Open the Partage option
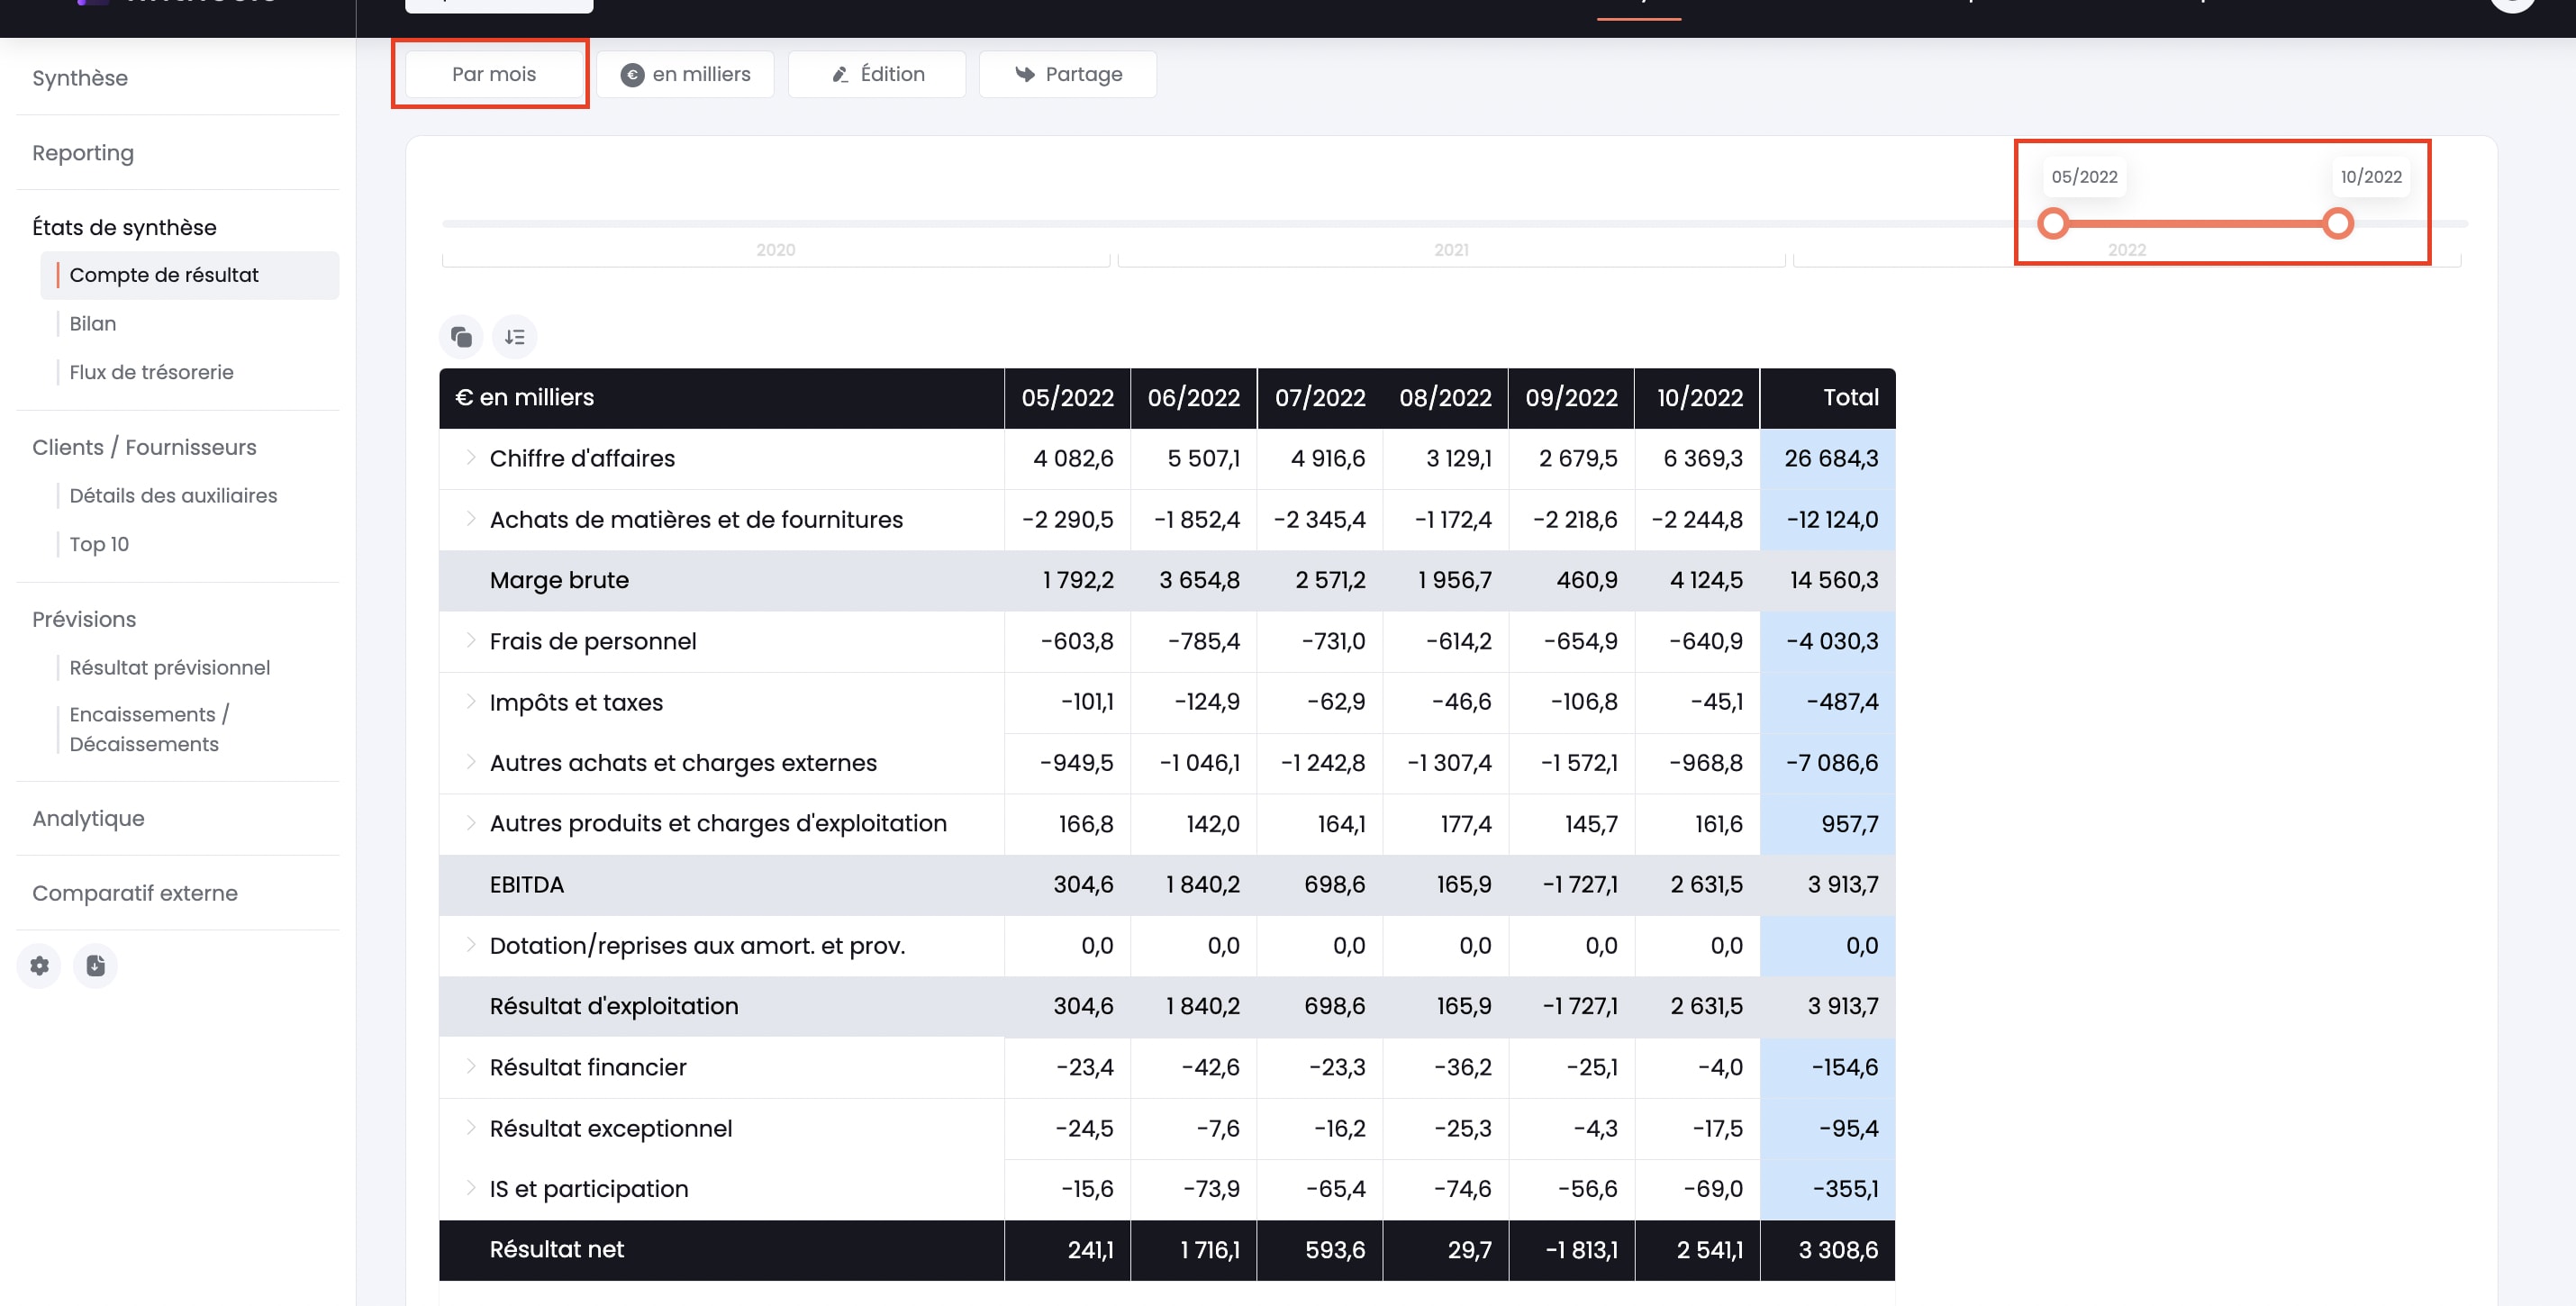 click(x=1068, y=75)
